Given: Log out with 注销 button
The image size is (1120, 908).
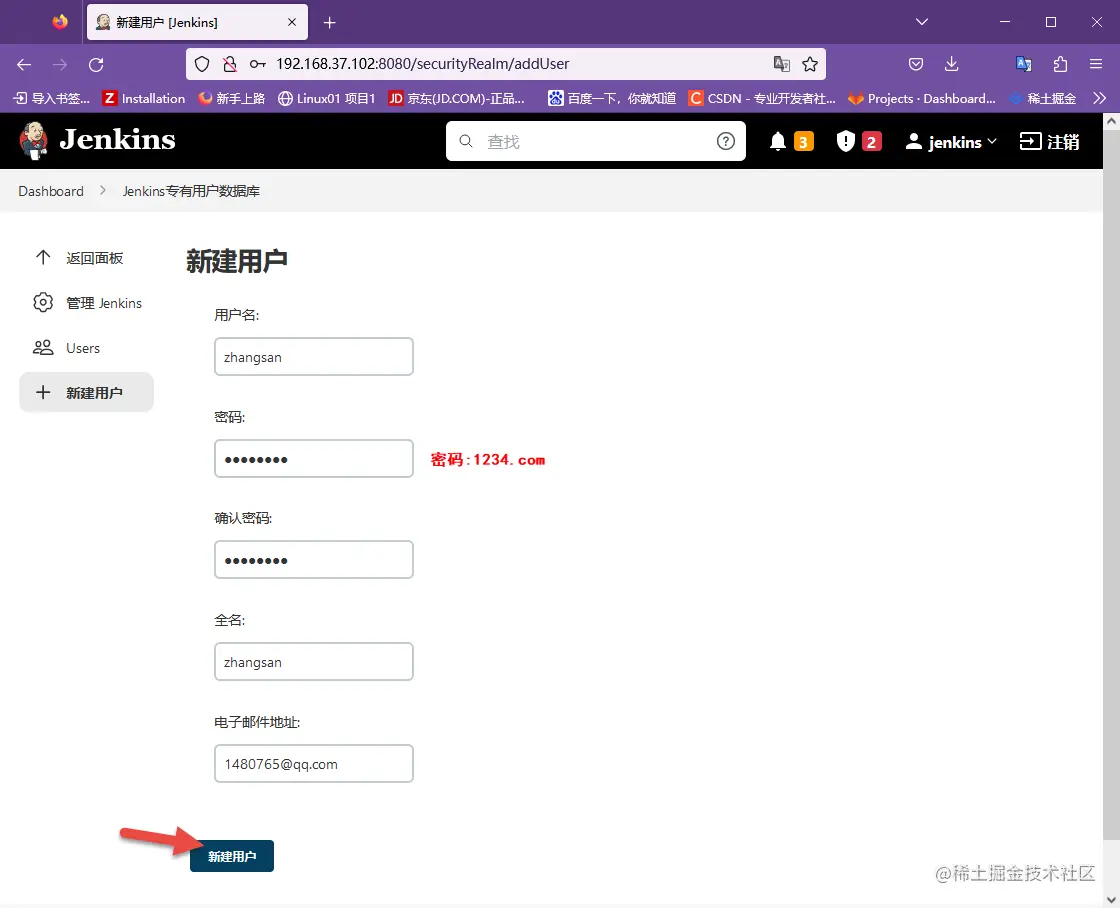Looking at the screenshot, I should point(1049,142).
